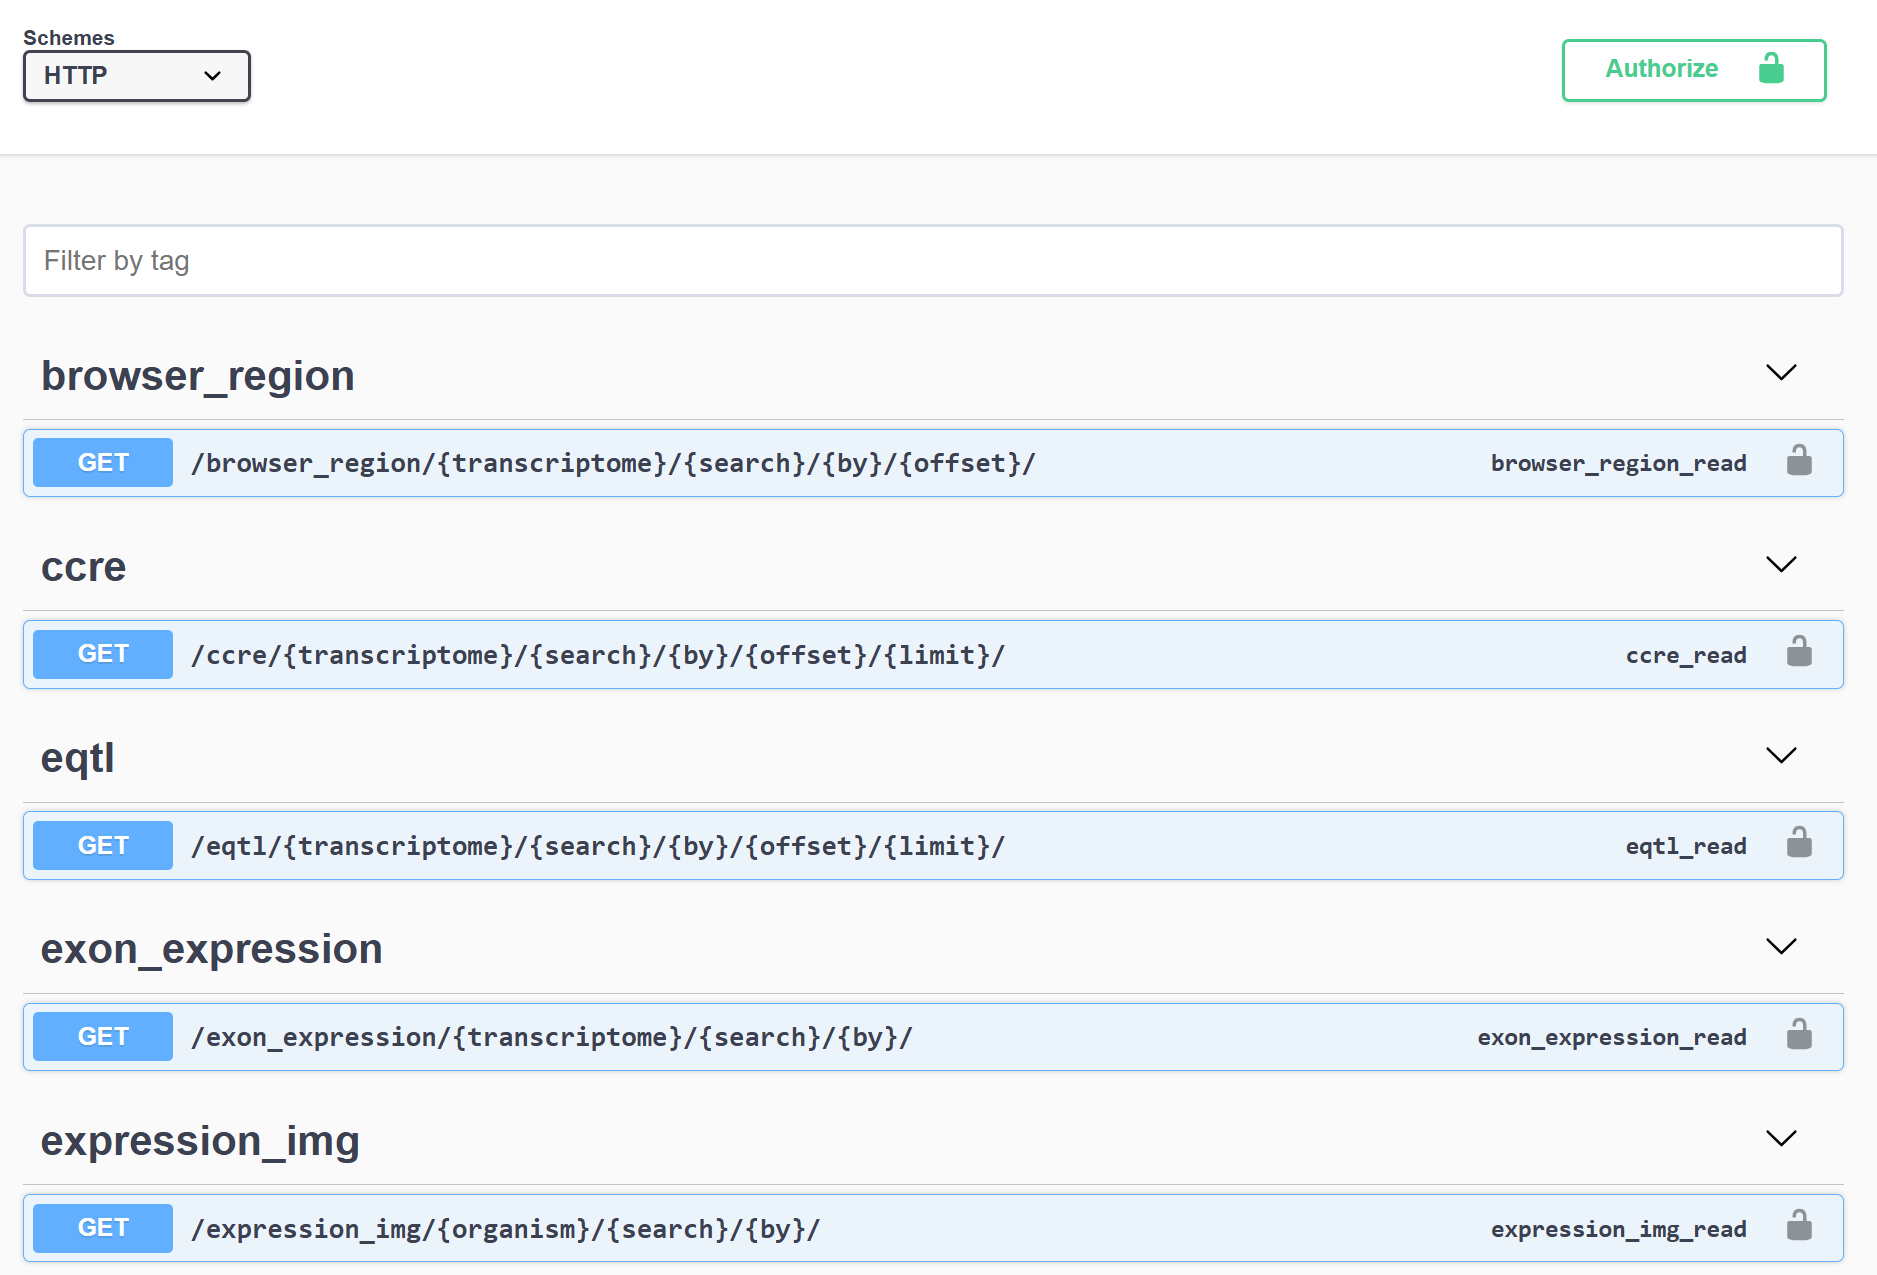
Task: Click the GET badge for expression_img
Action: click(103, 1228)
